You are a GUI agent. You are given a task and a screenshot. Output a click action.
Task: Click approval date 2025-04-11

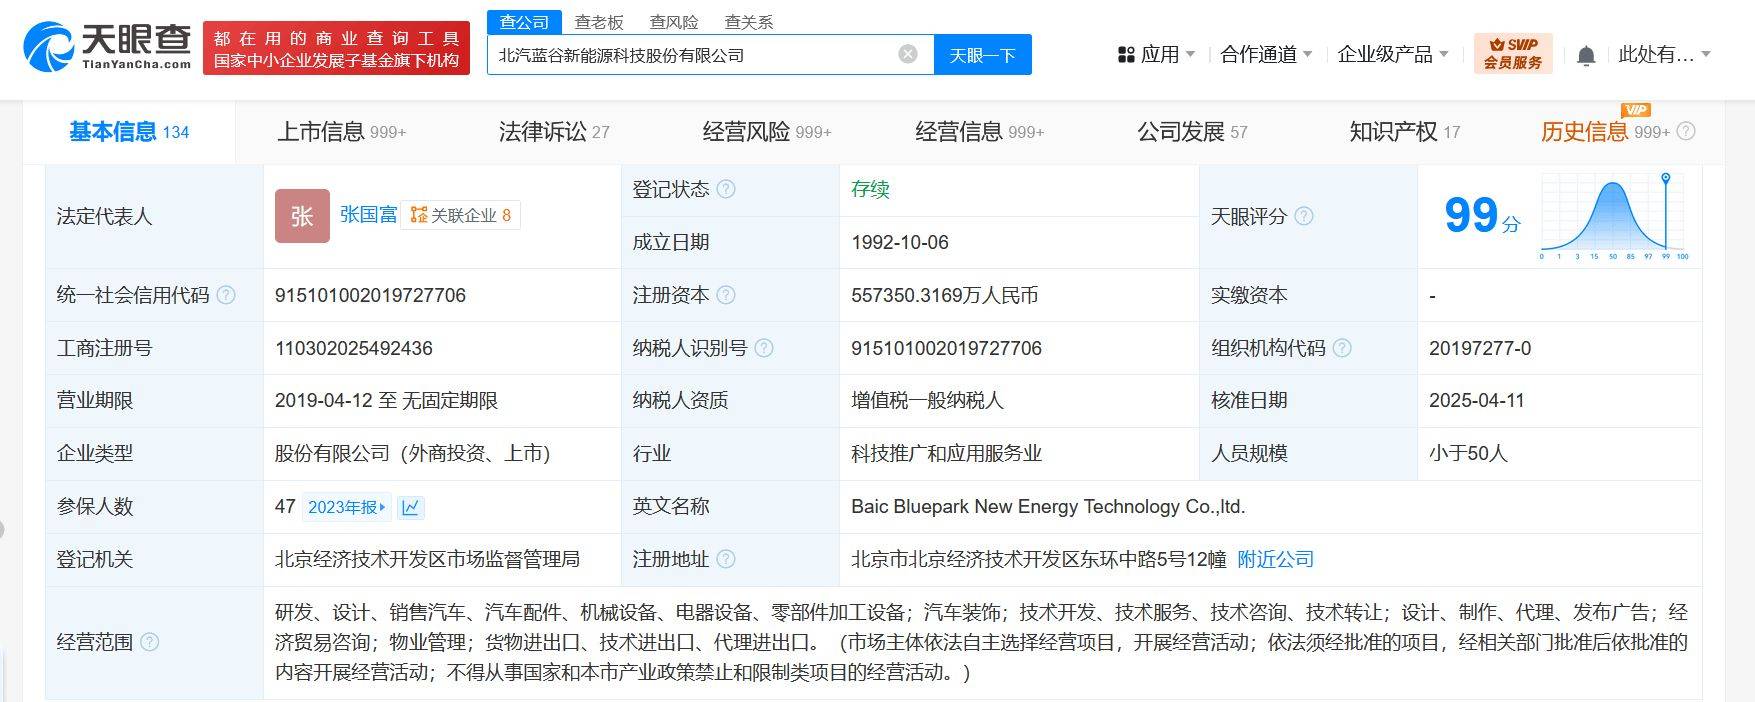coord(1477,401)
